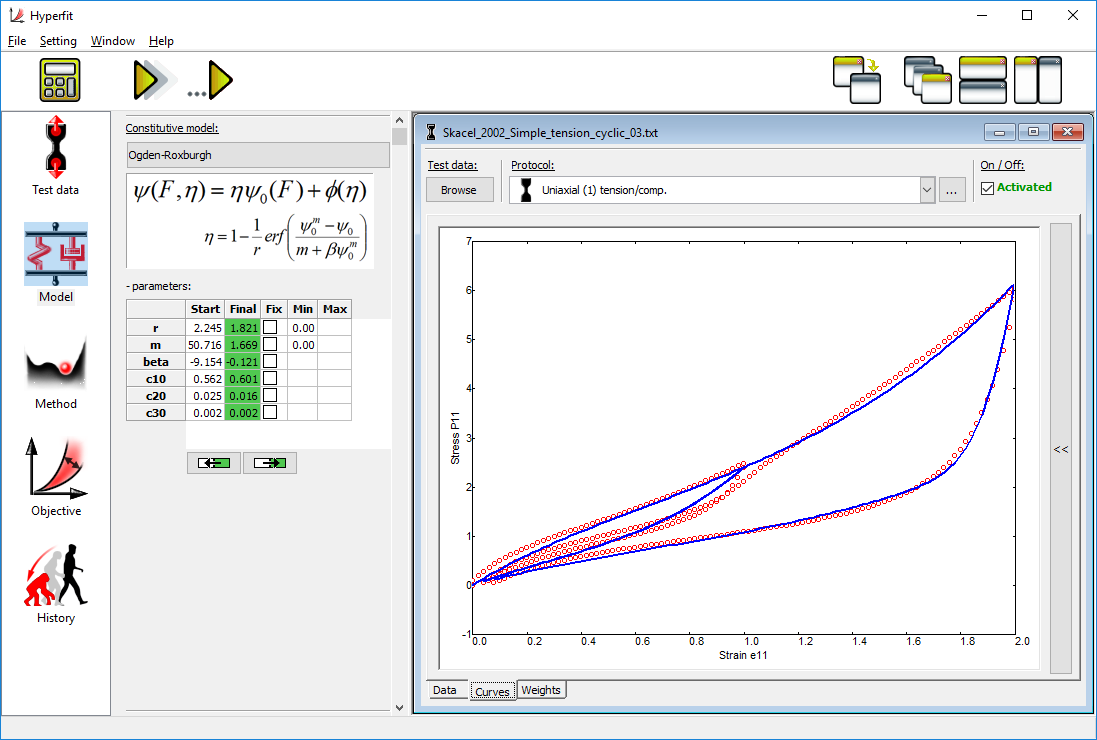Collapse the side panel with << button
Viewport: 1097px width, 740px height.
pos(1060,449)
